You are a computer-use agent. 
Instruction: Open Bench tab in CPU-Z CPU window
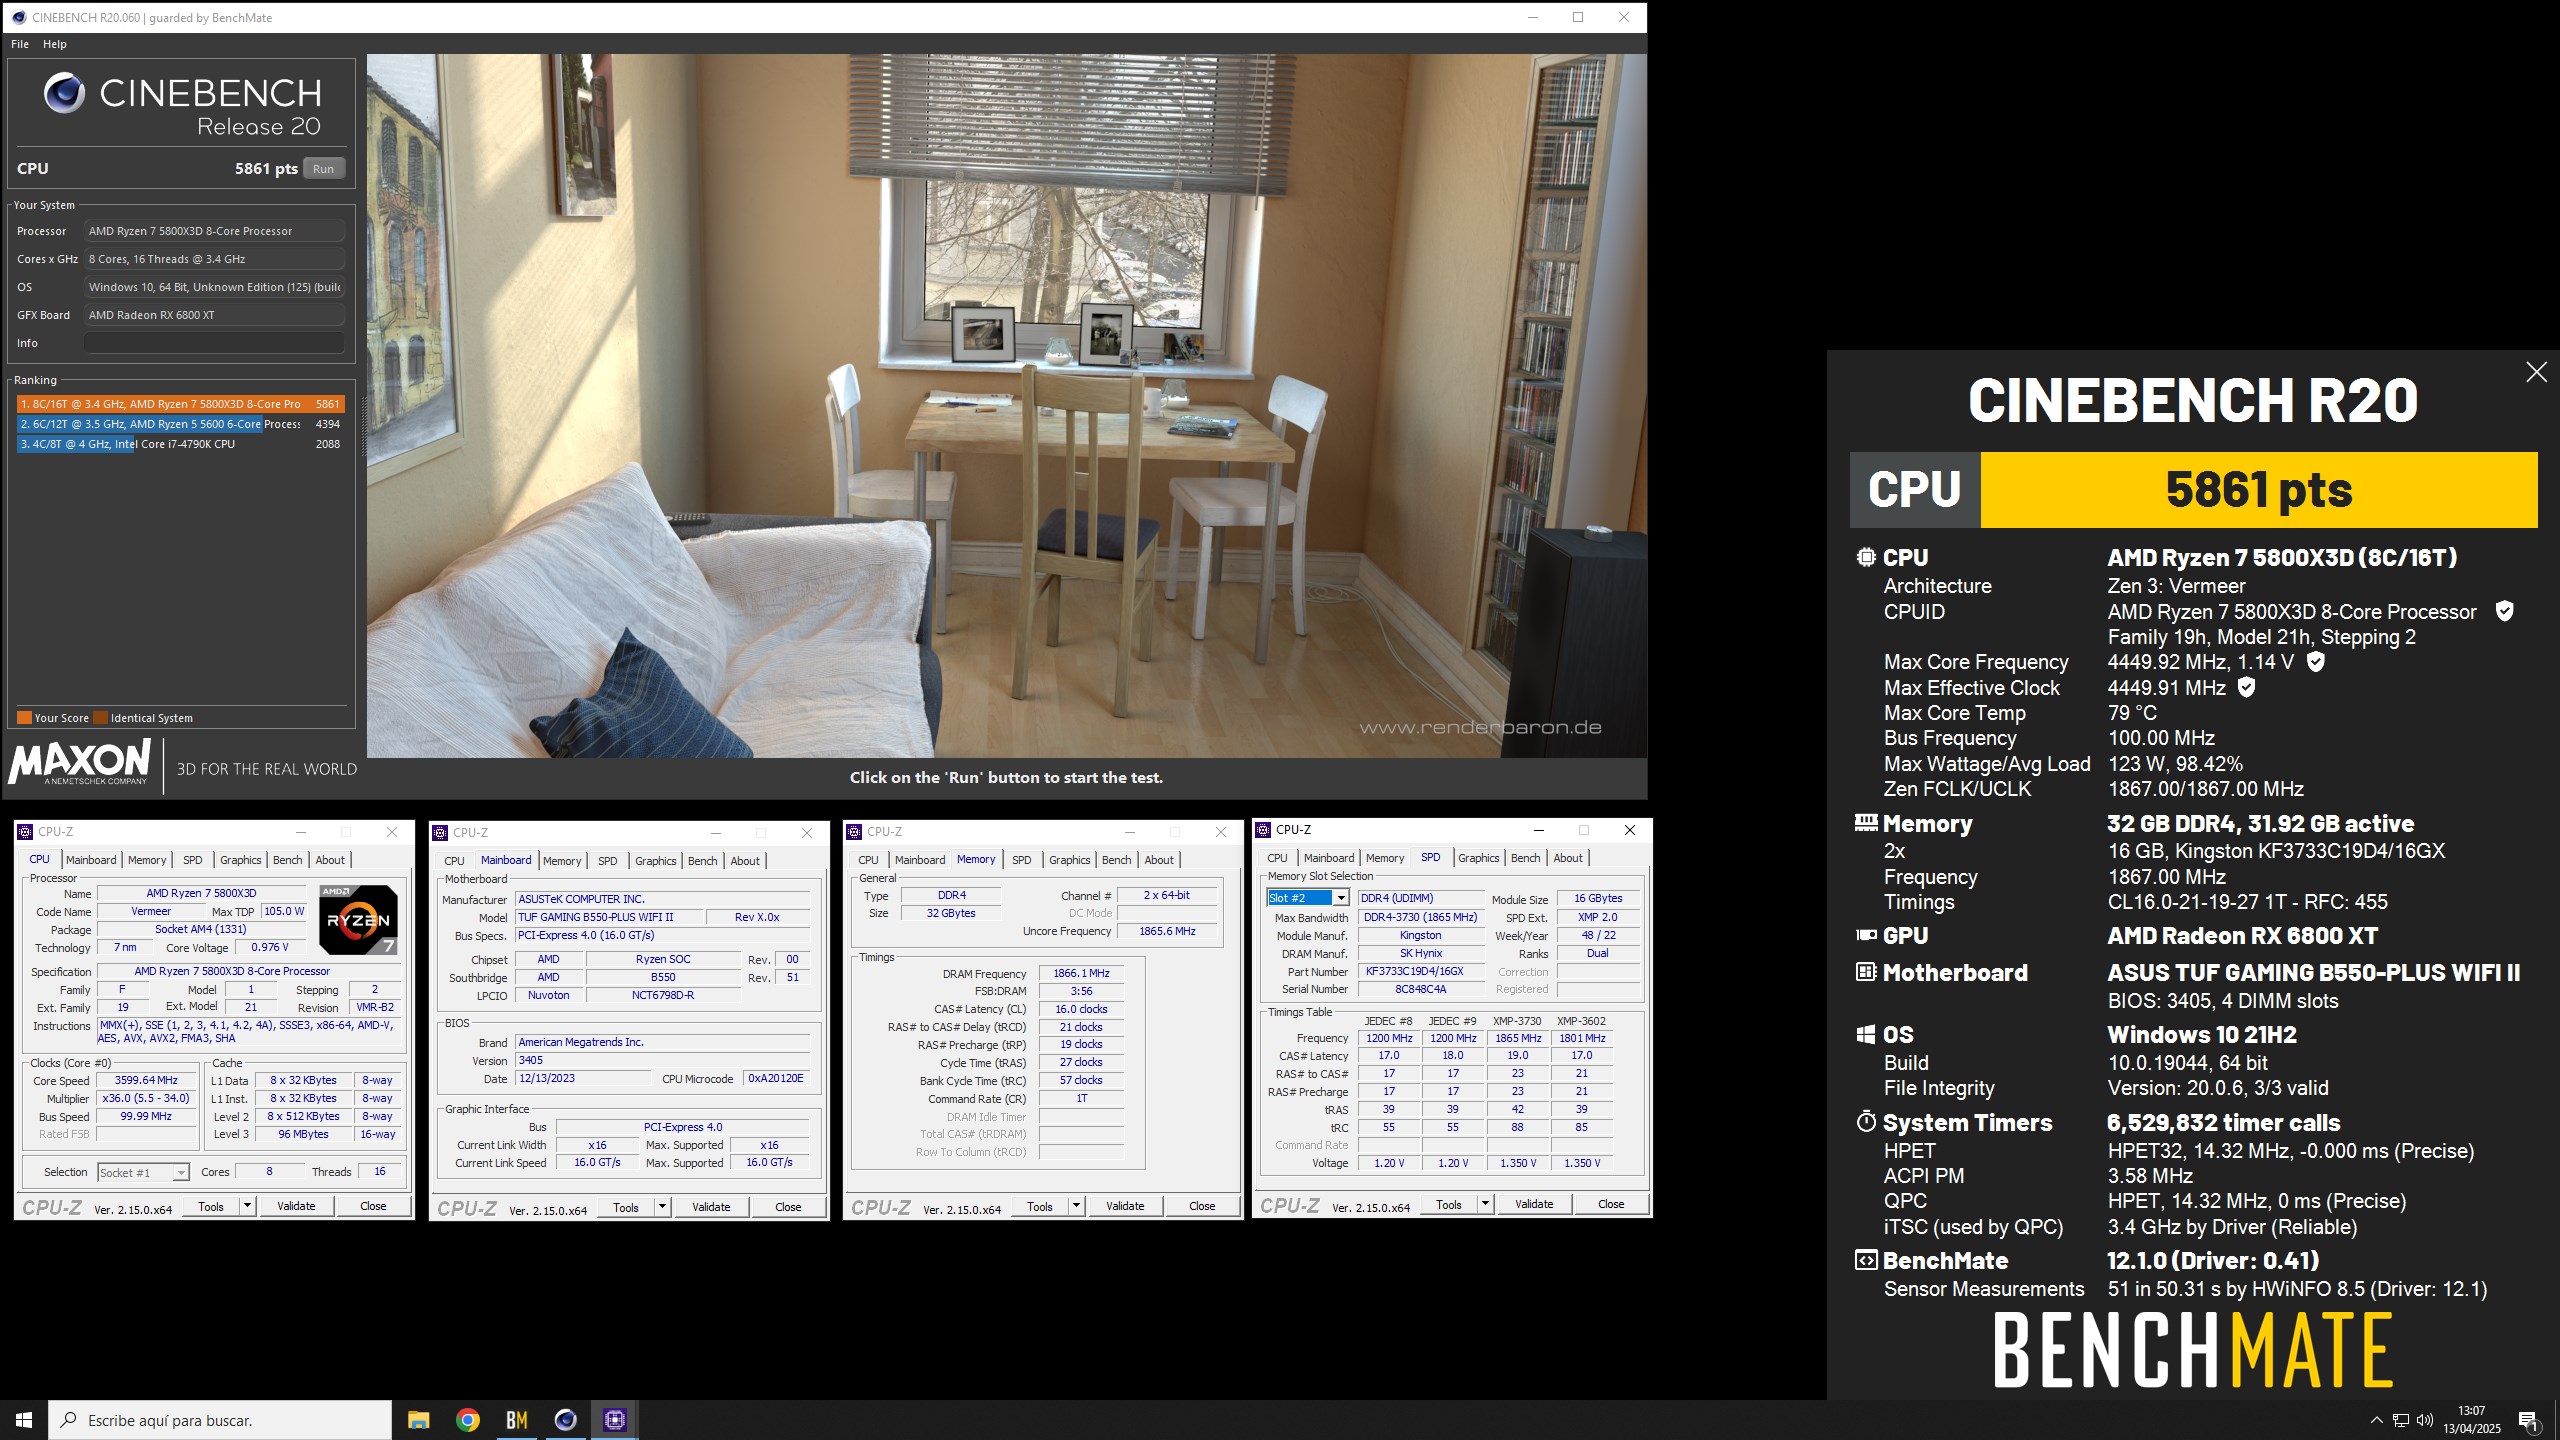tap(288, 860)
